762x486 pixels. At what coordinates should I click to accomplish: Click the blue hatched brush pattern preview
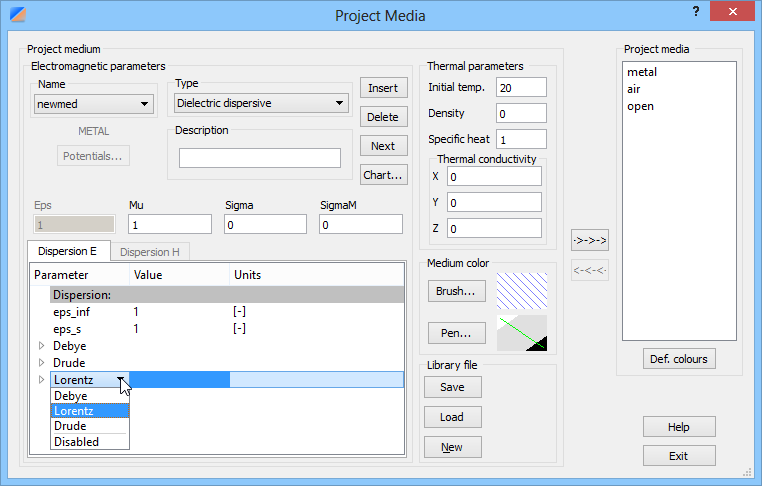coord(522,292)
